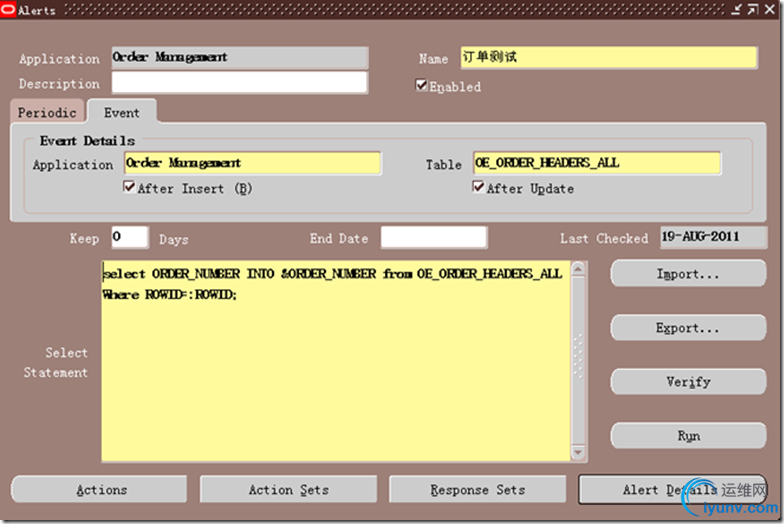
Task: Click the scroll up arrow of statement area
Action: pos(578,269)
